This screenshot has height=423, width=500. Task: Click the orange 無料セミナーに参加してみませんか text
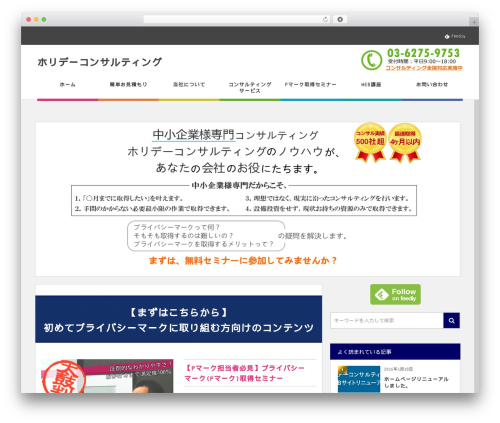click(243, 260)
